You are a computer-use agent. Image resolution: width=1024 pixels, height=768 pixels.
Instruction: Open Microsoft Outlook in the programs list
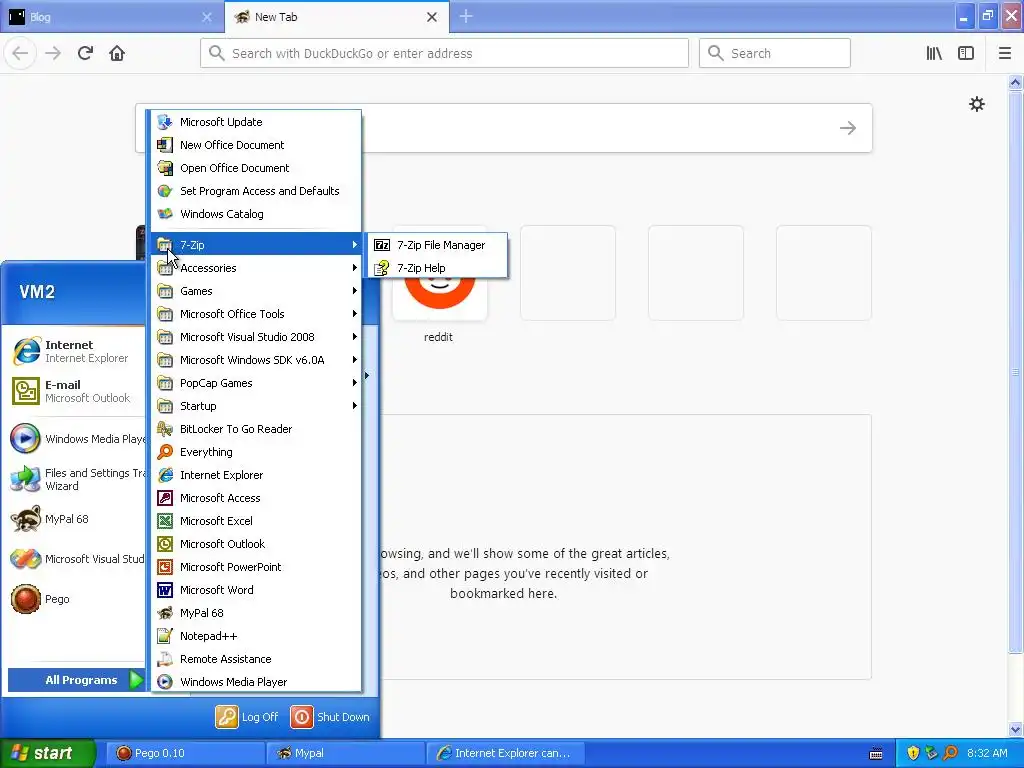(256, 544)
